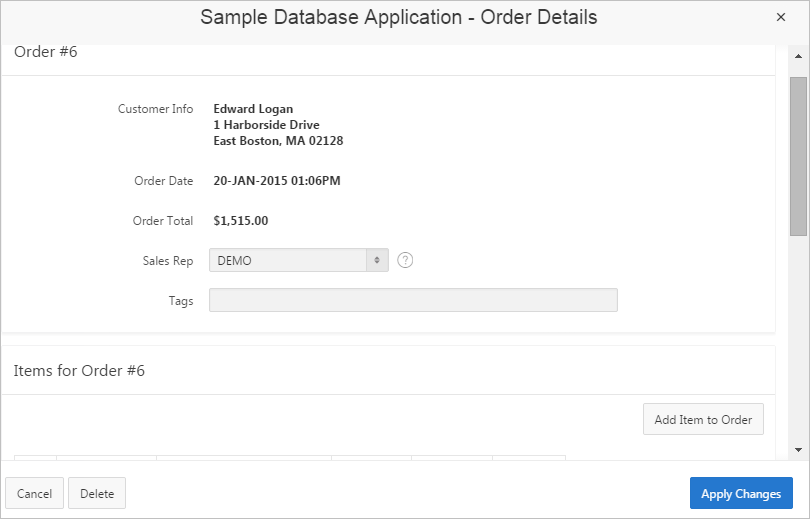Open the Sales Rep dropdown showing DEMO
Image resolution: width=810 pixels, height=519 pixels.
pyautogui.click(x=298, y=260)
